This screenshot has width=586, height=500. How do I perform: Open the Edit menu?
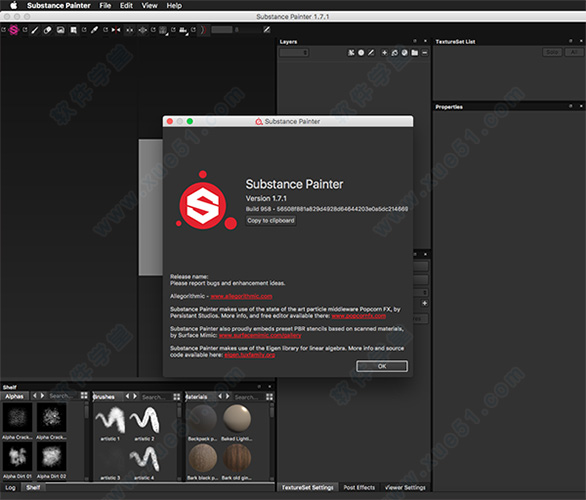click(x=126, y=5)
